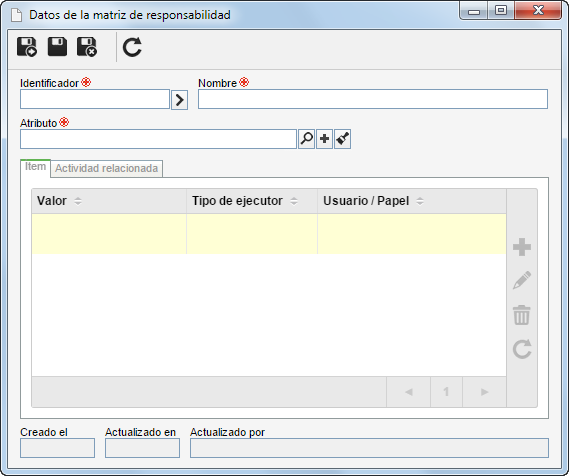Click the Valor column header
Image resolution: width=569 pixels, height=476 pixels.
109,201
